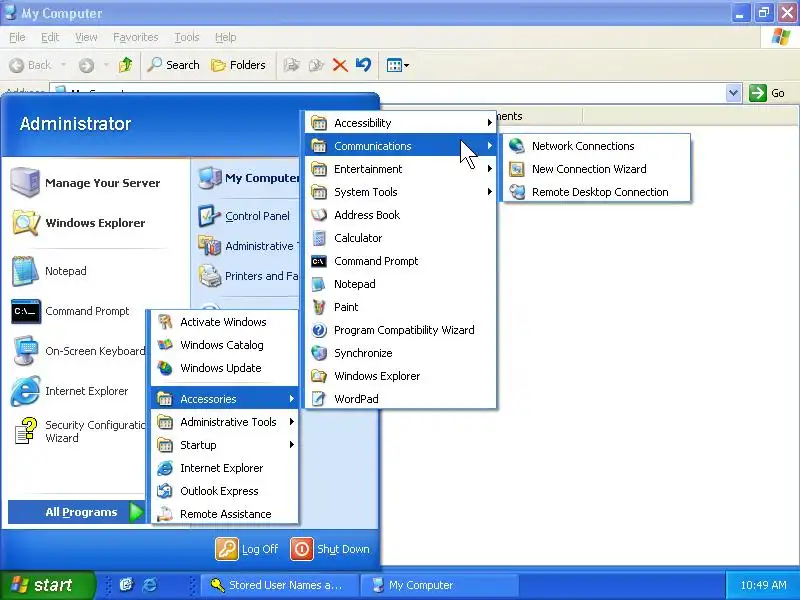Click the Shut Down button

tap(330, 549)
